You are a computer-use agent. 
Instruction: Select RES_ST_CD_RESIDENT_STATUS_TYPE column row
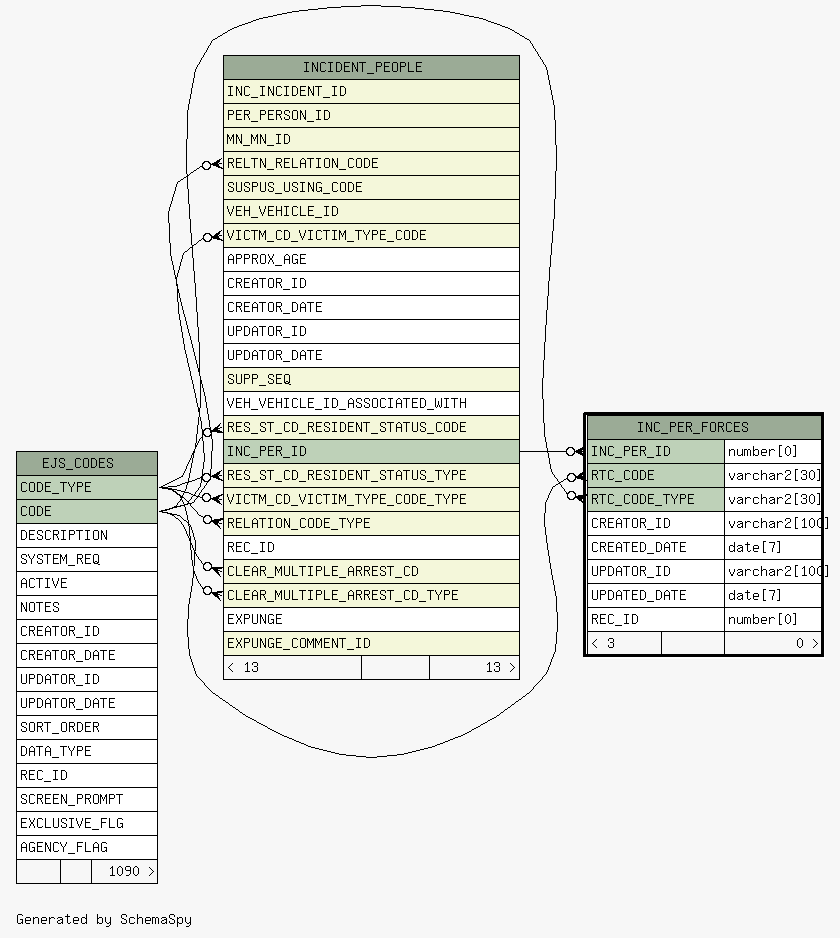[x=371, y=476]
